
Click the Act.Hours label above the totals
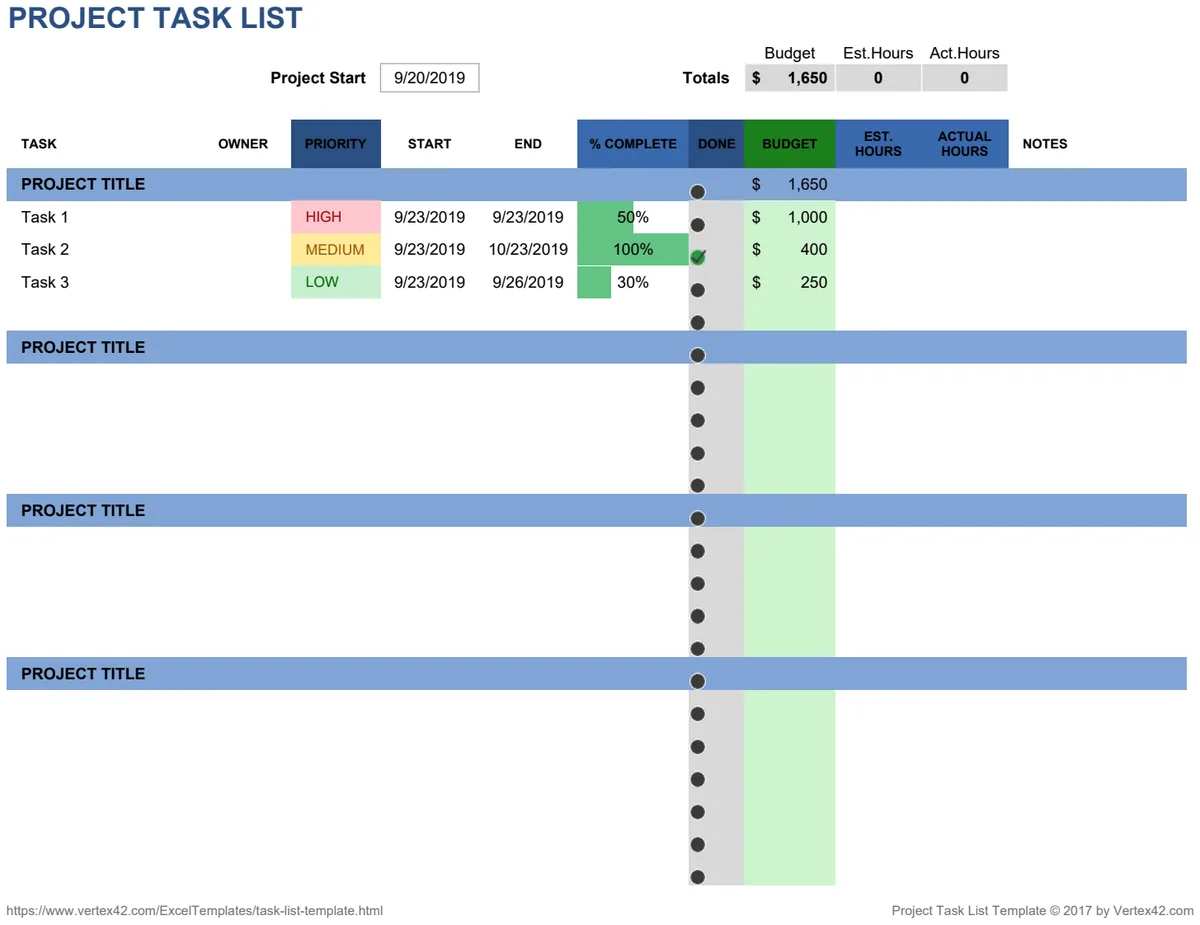click(x=964, y=54)
